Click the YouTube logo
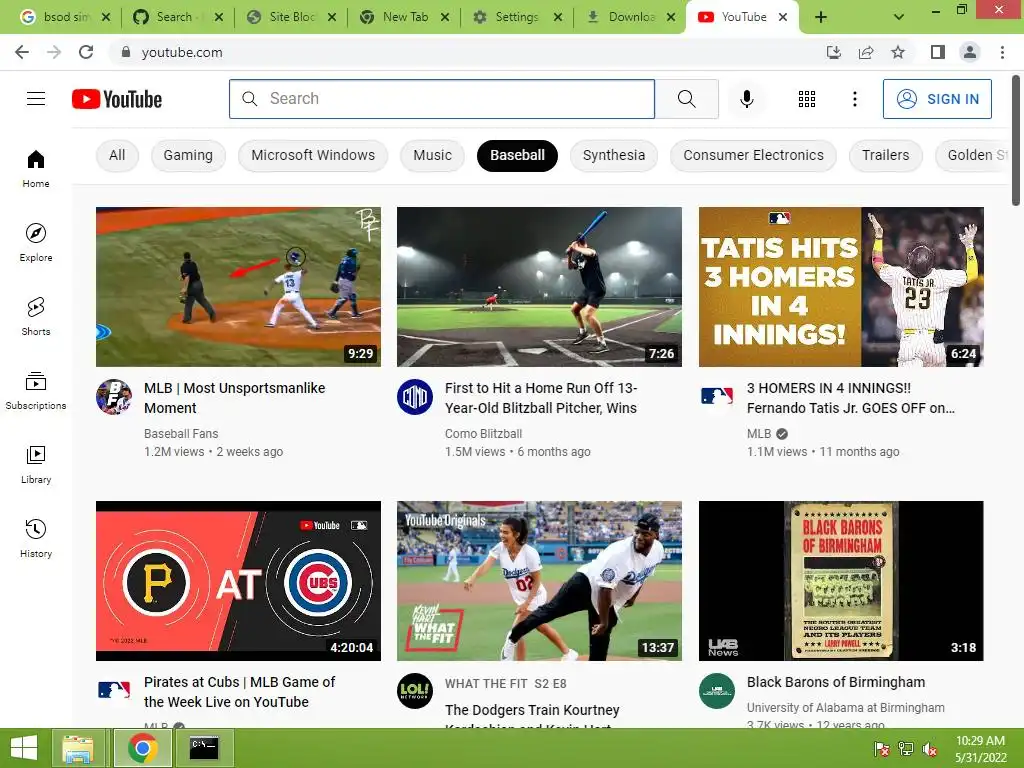This screenshot has height=768, width=1024. (x=117, y=99)
